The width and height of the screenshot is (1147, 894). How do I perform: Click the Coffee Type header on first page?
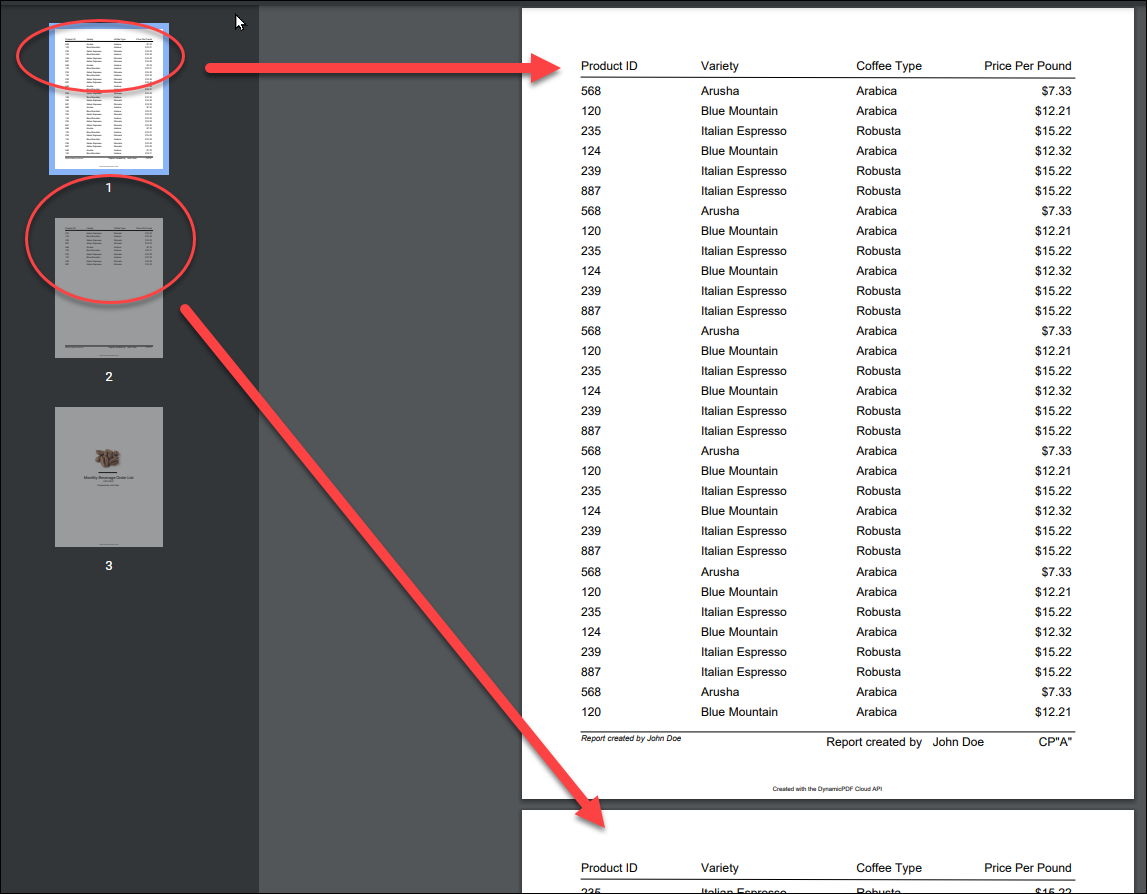(888, 66)
